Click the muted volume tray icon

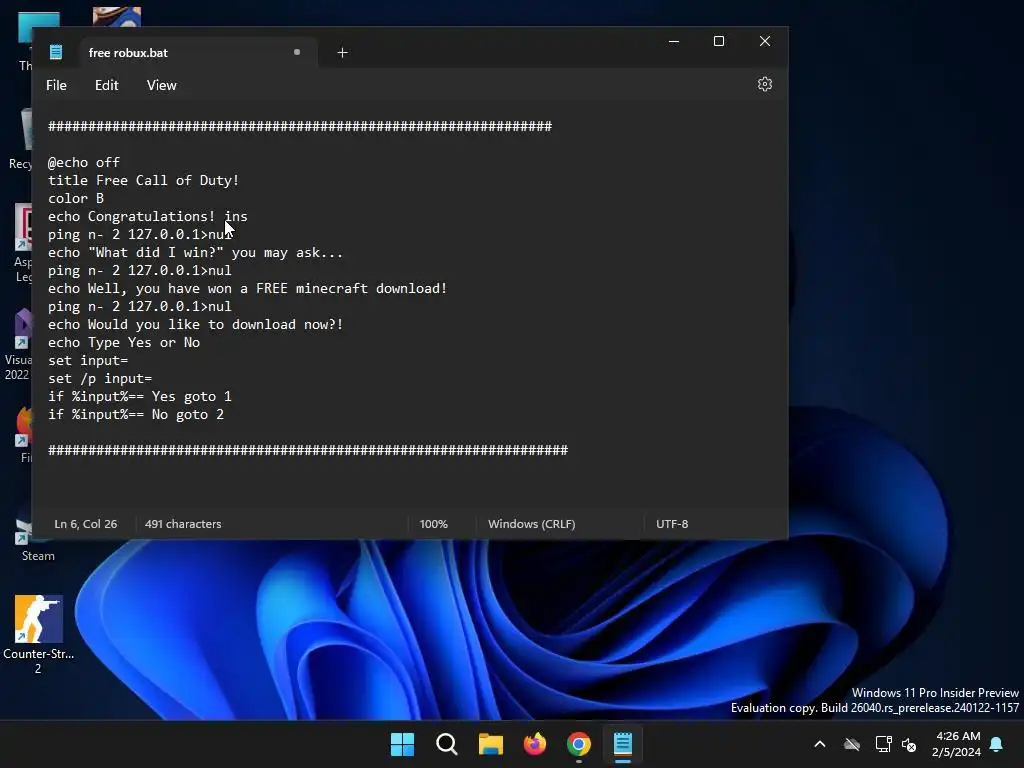point(909,744)
